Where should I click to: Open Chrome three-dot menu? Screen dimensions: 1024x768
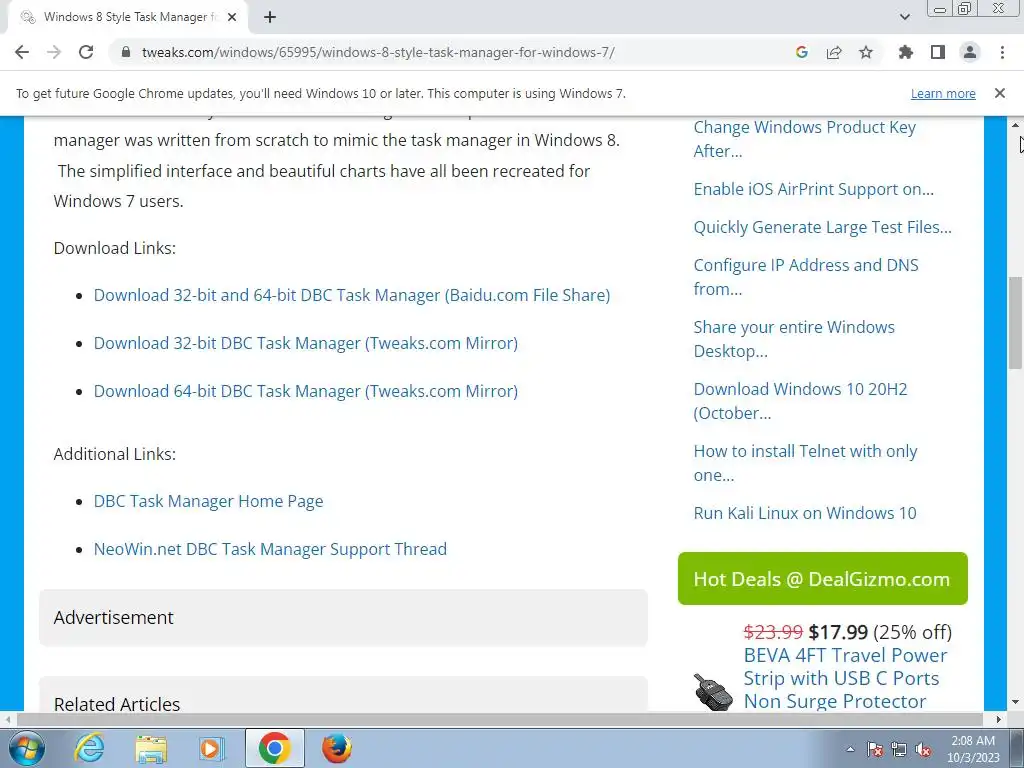coord(1002,52)
